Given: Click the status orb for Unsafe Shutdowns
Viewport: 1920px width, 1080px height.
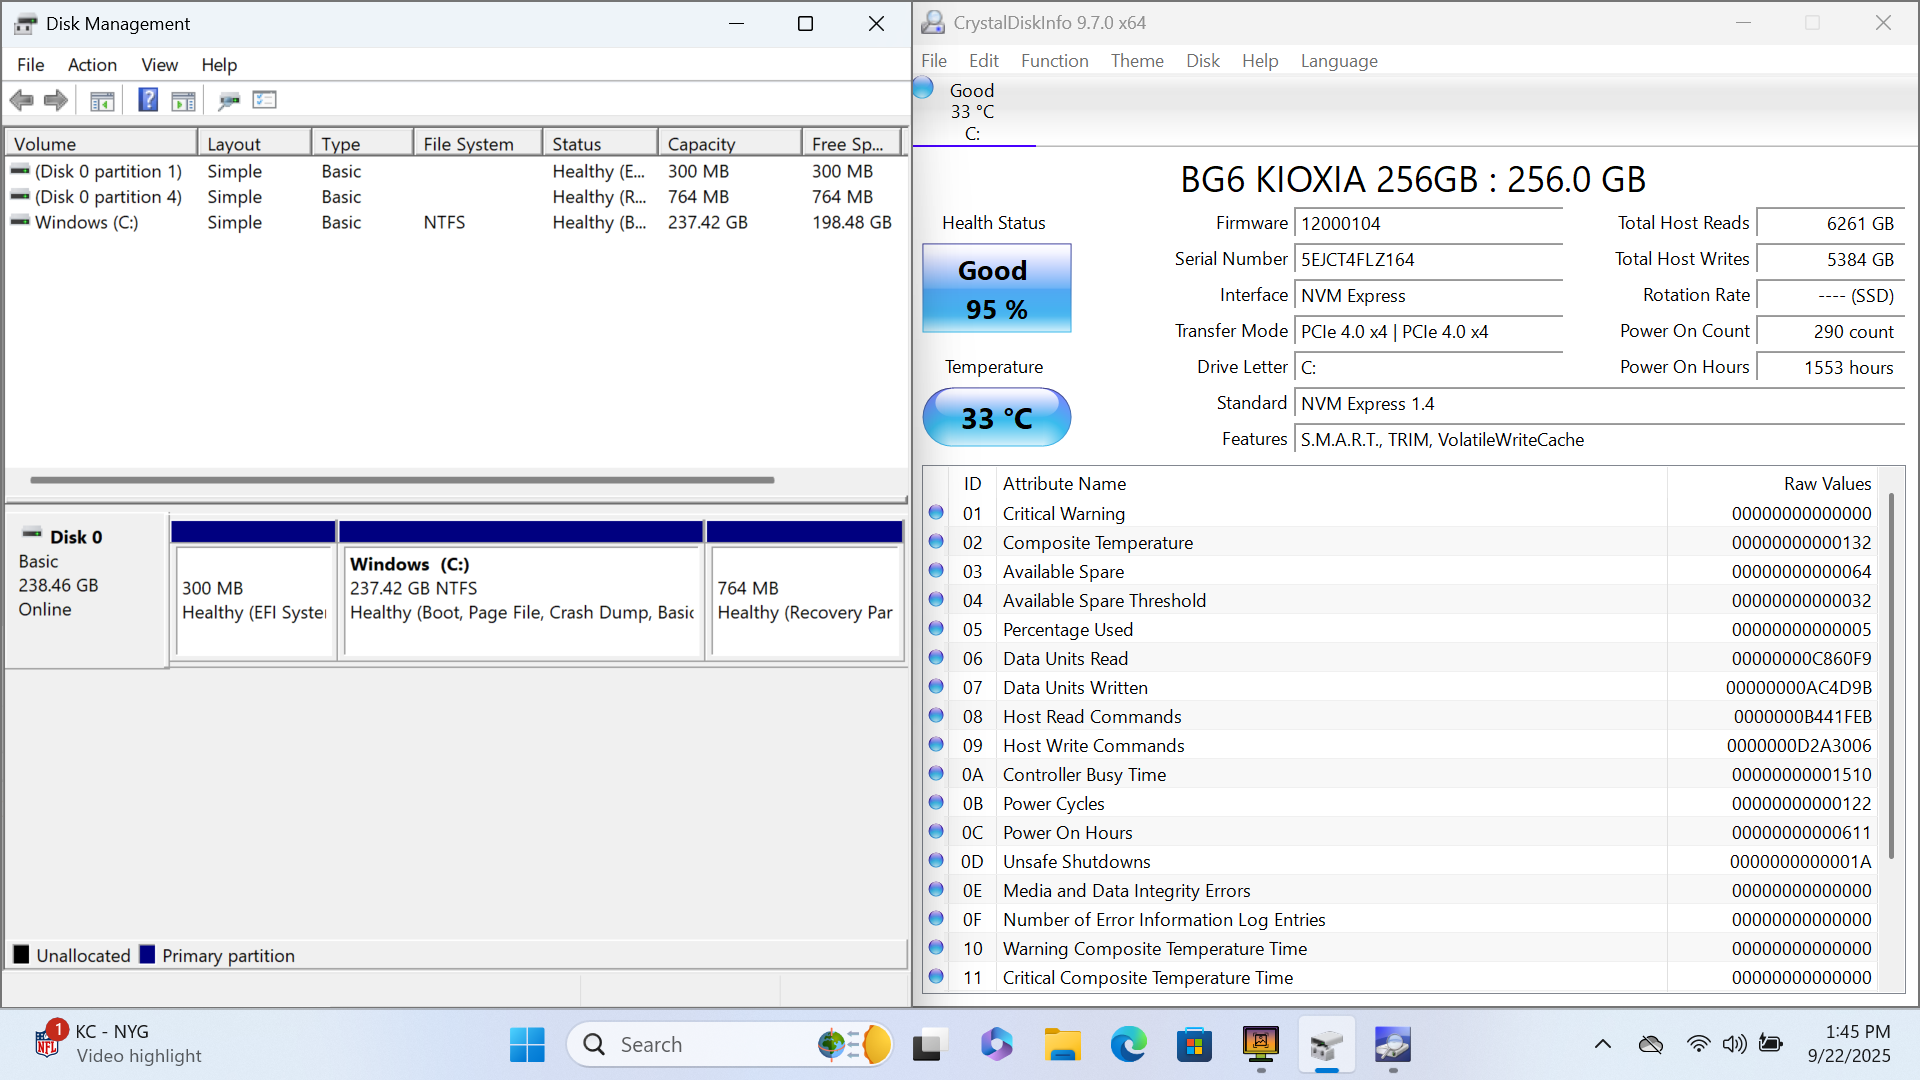Looking at the screenshot, I should point(936,860).
